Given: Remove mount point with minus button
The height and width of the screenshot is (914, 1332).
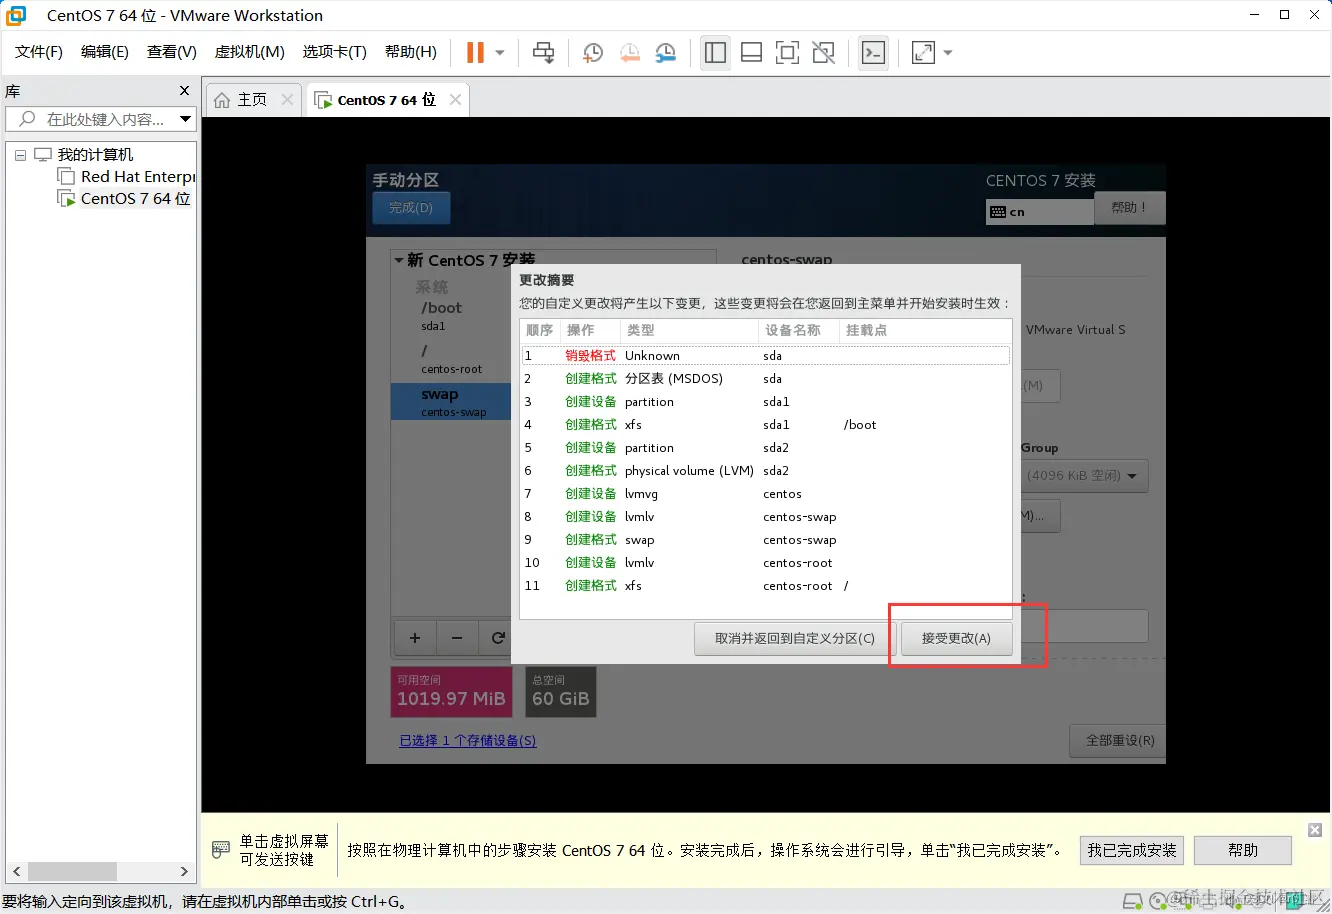Looking at the screenshot, I should point(457,638).
